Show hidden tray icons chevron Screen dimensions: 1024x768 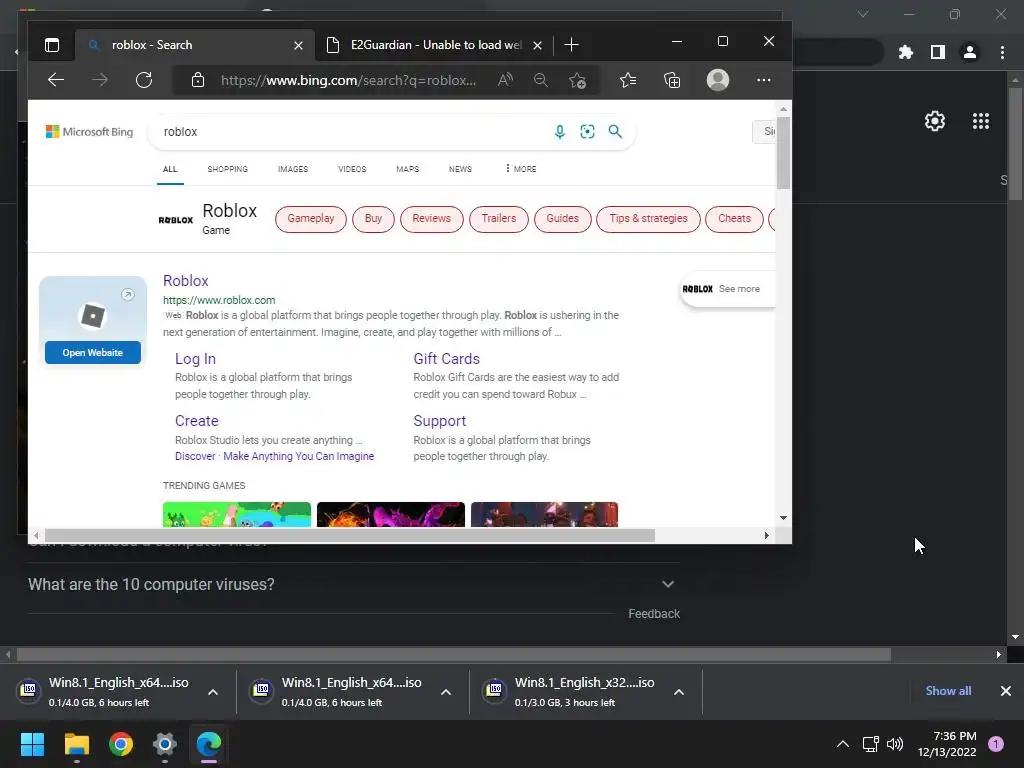point(843,744)
